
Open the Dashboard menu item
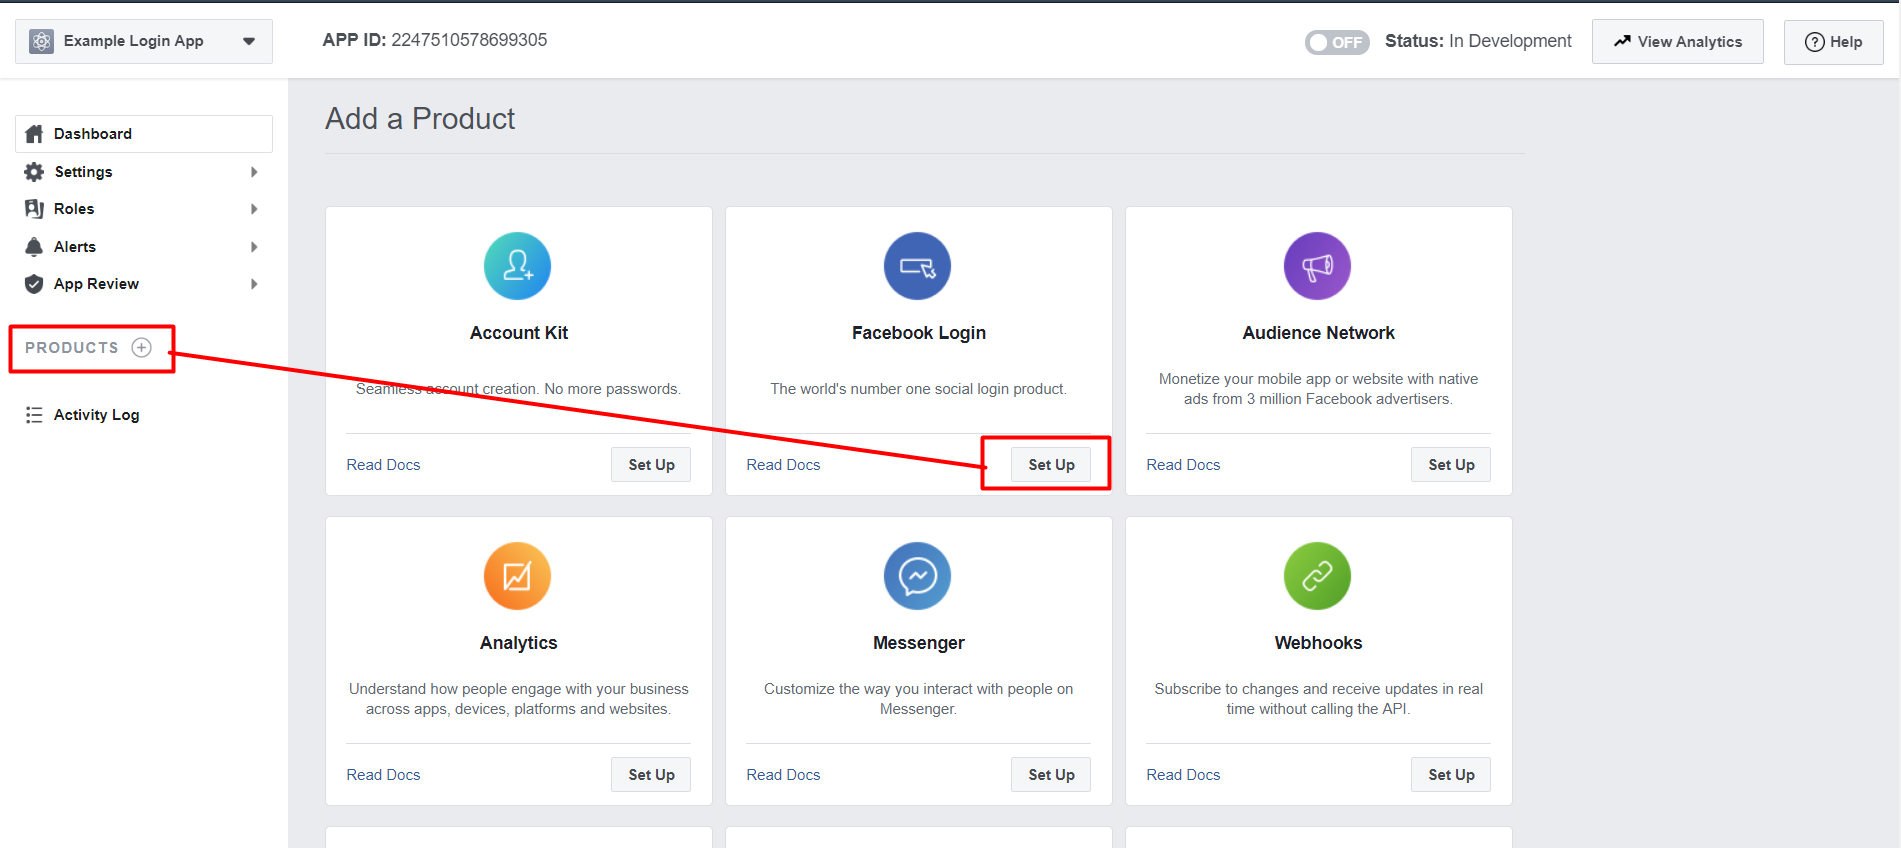(x=144, y=134)
